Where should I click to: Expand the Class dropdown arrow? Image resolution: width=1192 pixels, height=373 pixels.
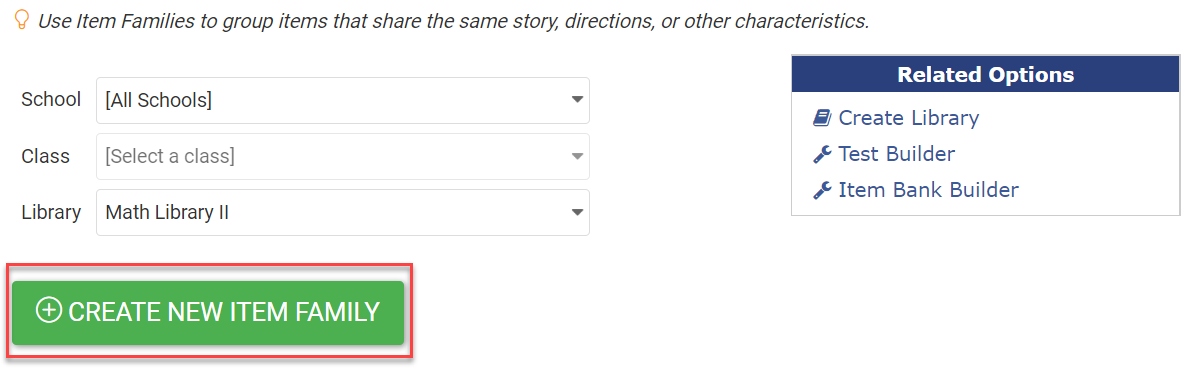click(577, 156)
